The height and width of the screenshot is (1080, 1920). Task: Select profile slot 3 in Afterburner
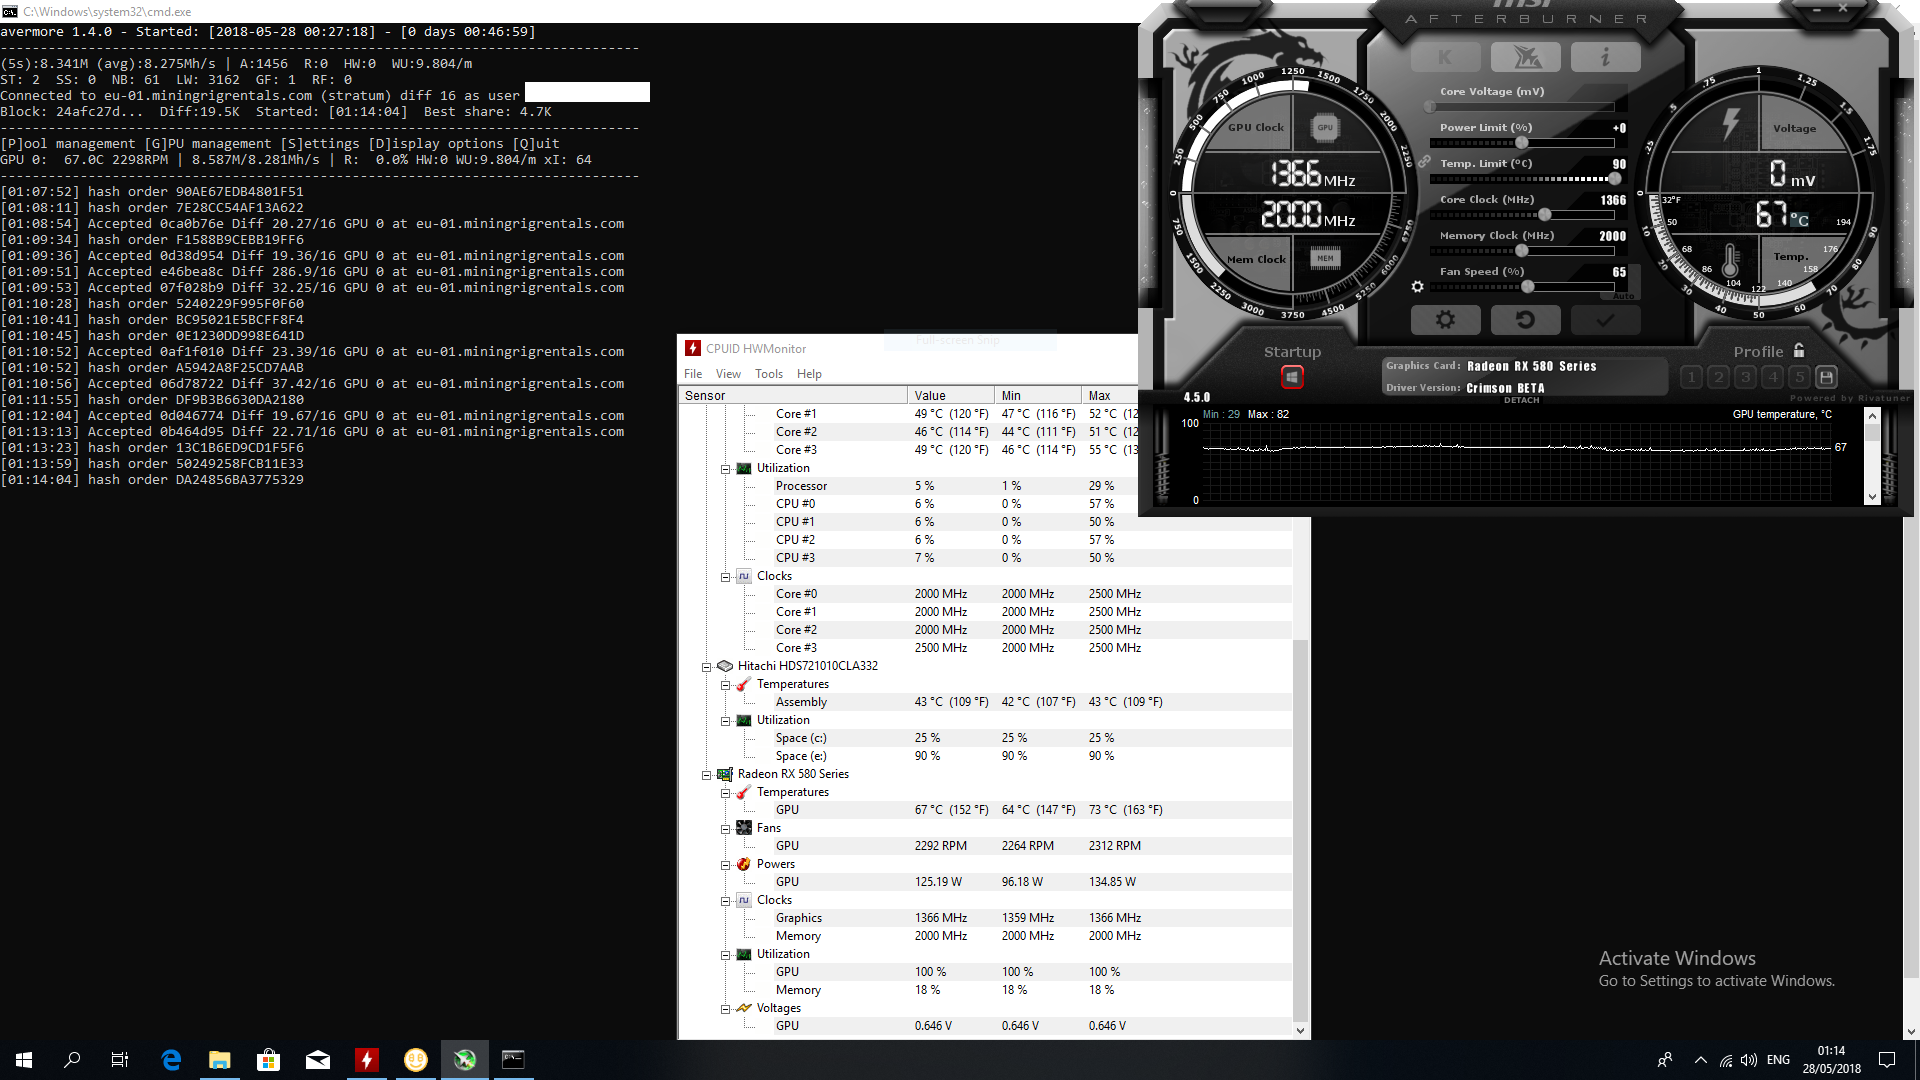pos(1745,377)
